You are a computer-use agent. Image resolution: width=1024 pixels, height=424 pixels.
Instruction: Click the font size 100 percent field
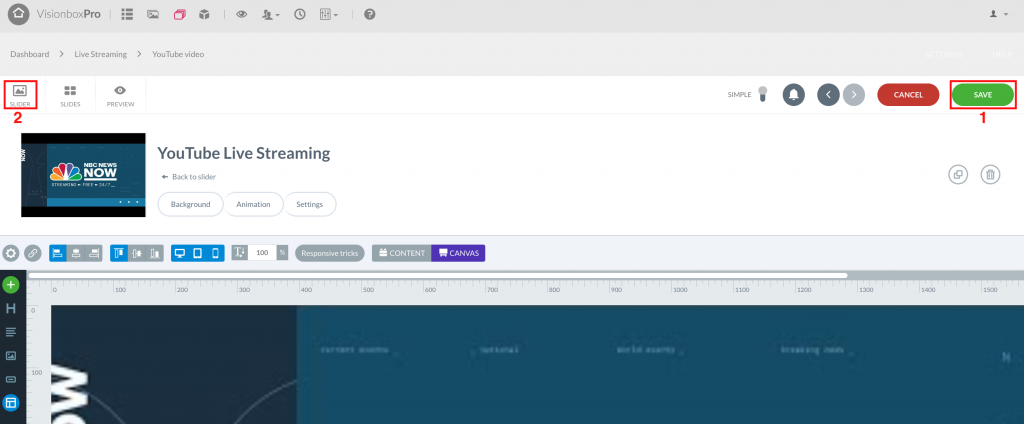point(263,253)
